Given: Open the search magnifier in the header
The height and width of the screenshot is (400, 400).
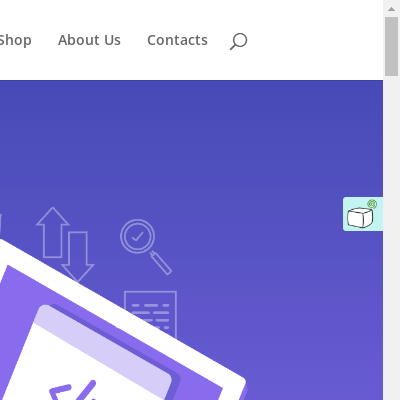Looking at the screenshot, I should (x=238, y=41).
